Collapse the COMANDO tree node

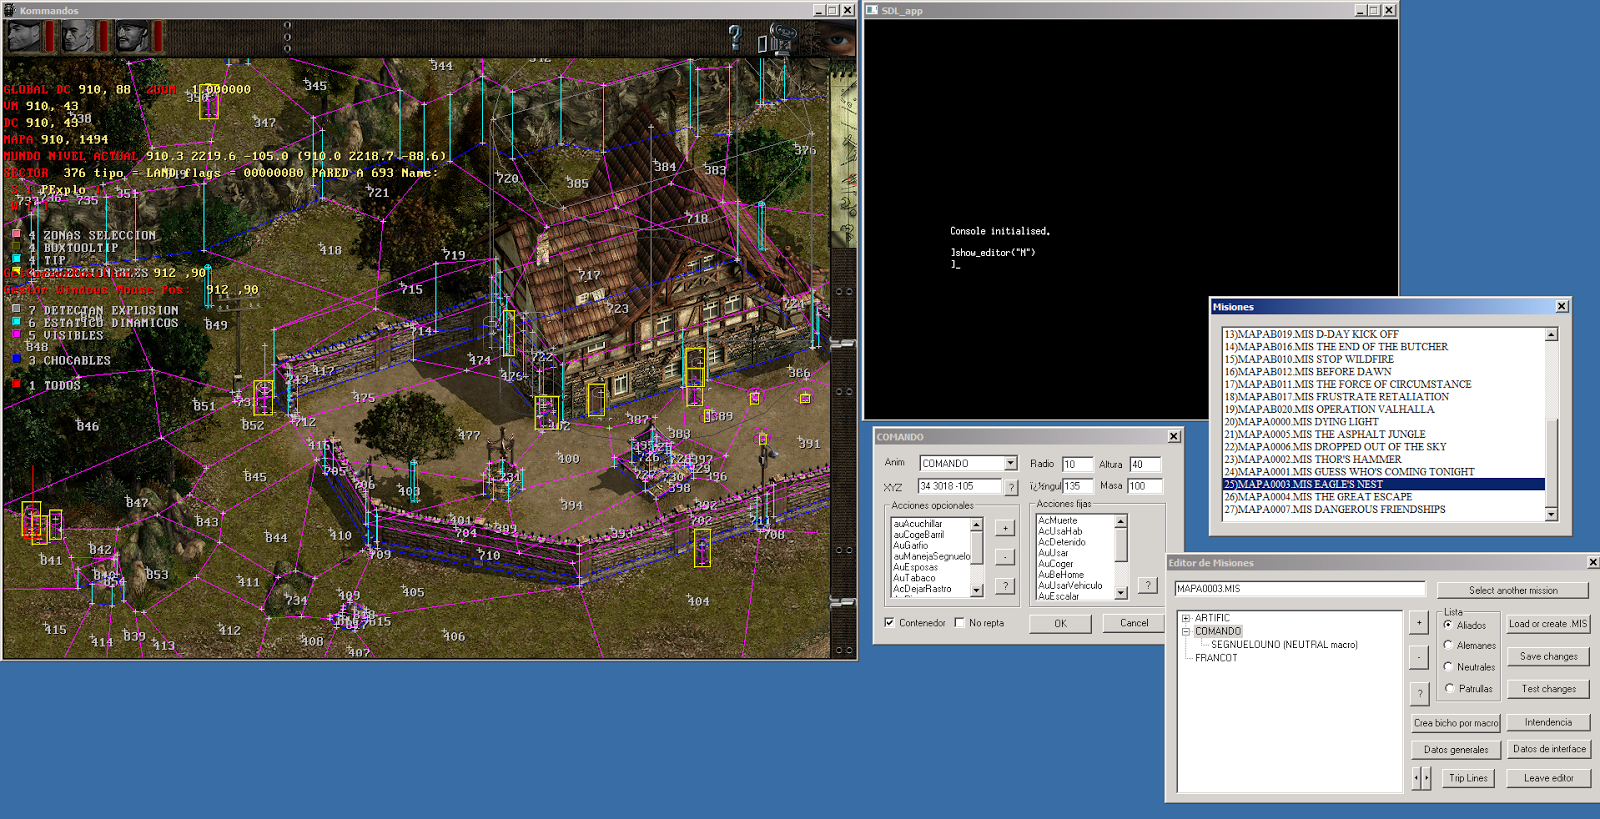1186,631
